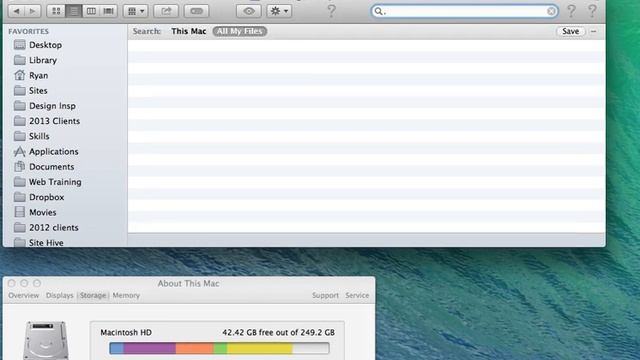Switch Finder to Cover Flow view
This screenshot has height=360, width=640.
click(109, 11)
